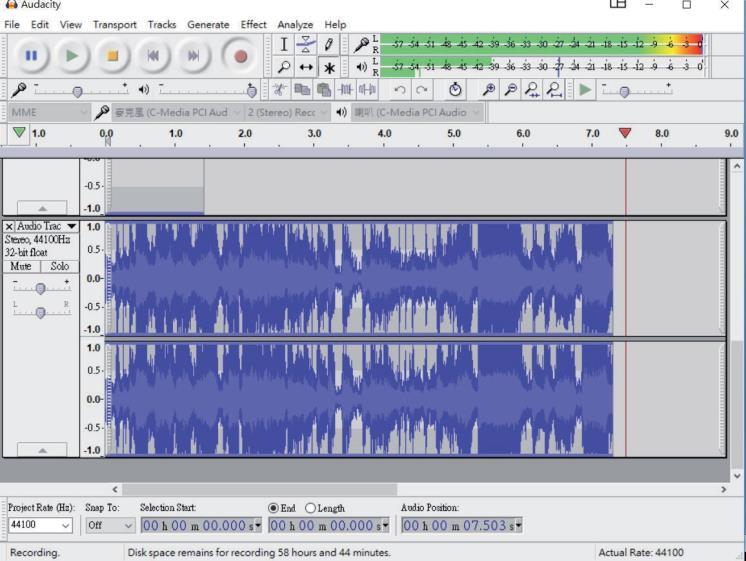Open the C-Media playback device dropdown
Screen dimensions: 746x561
tap(417, 112)
